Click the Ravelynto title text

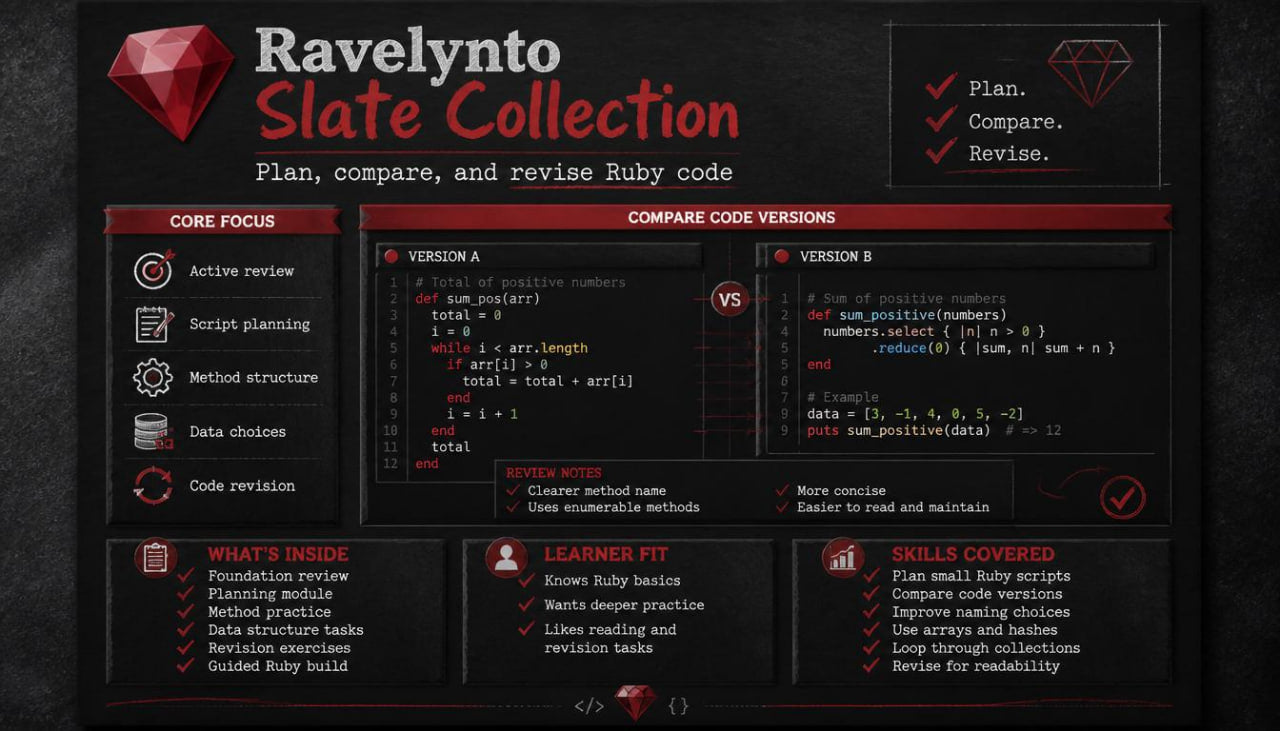pyautogui.click(x=407, y=53)
